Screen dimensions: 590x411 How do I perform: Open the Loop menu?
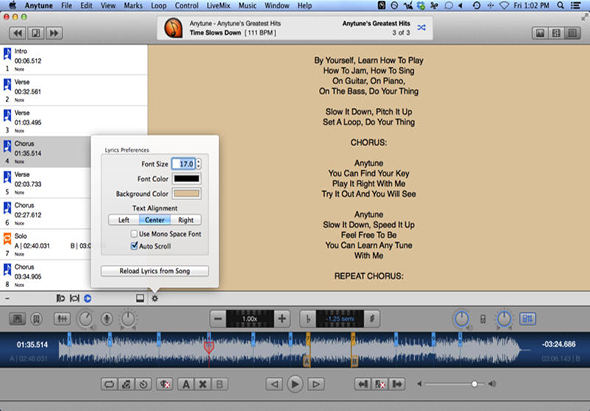click(x=158, y=6)
